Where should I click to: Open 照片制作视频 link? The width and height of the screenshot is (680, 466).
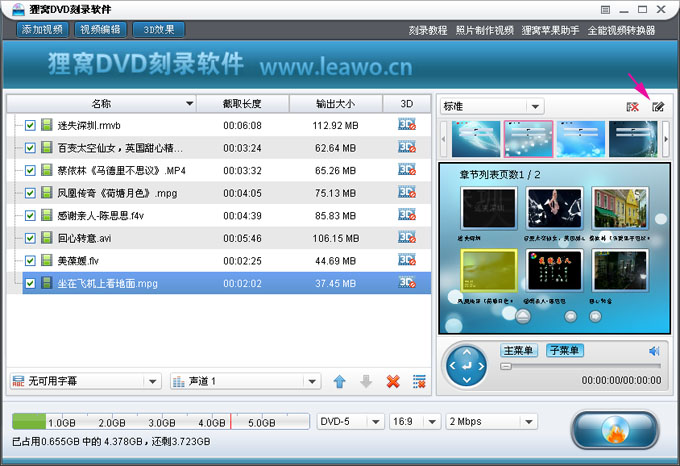click(x=484, y=30)
